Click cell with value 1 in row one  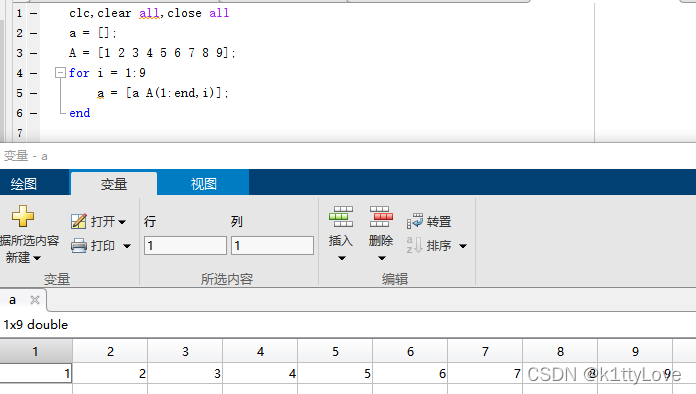click(36, 374)
